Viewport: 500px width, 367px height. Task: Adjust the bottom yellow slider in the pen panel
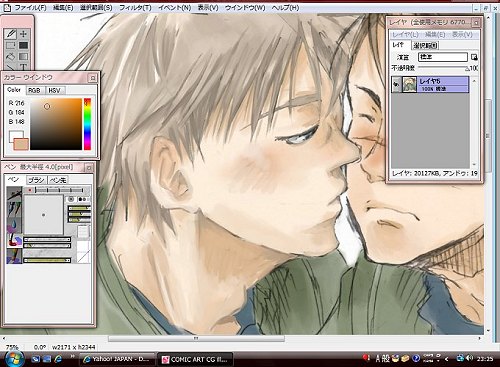(47, 260)
